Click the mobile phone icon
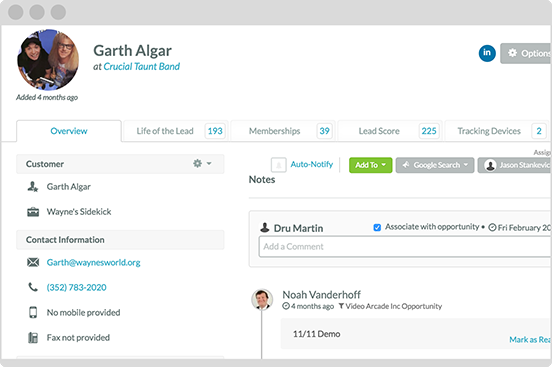 (33, 312)
